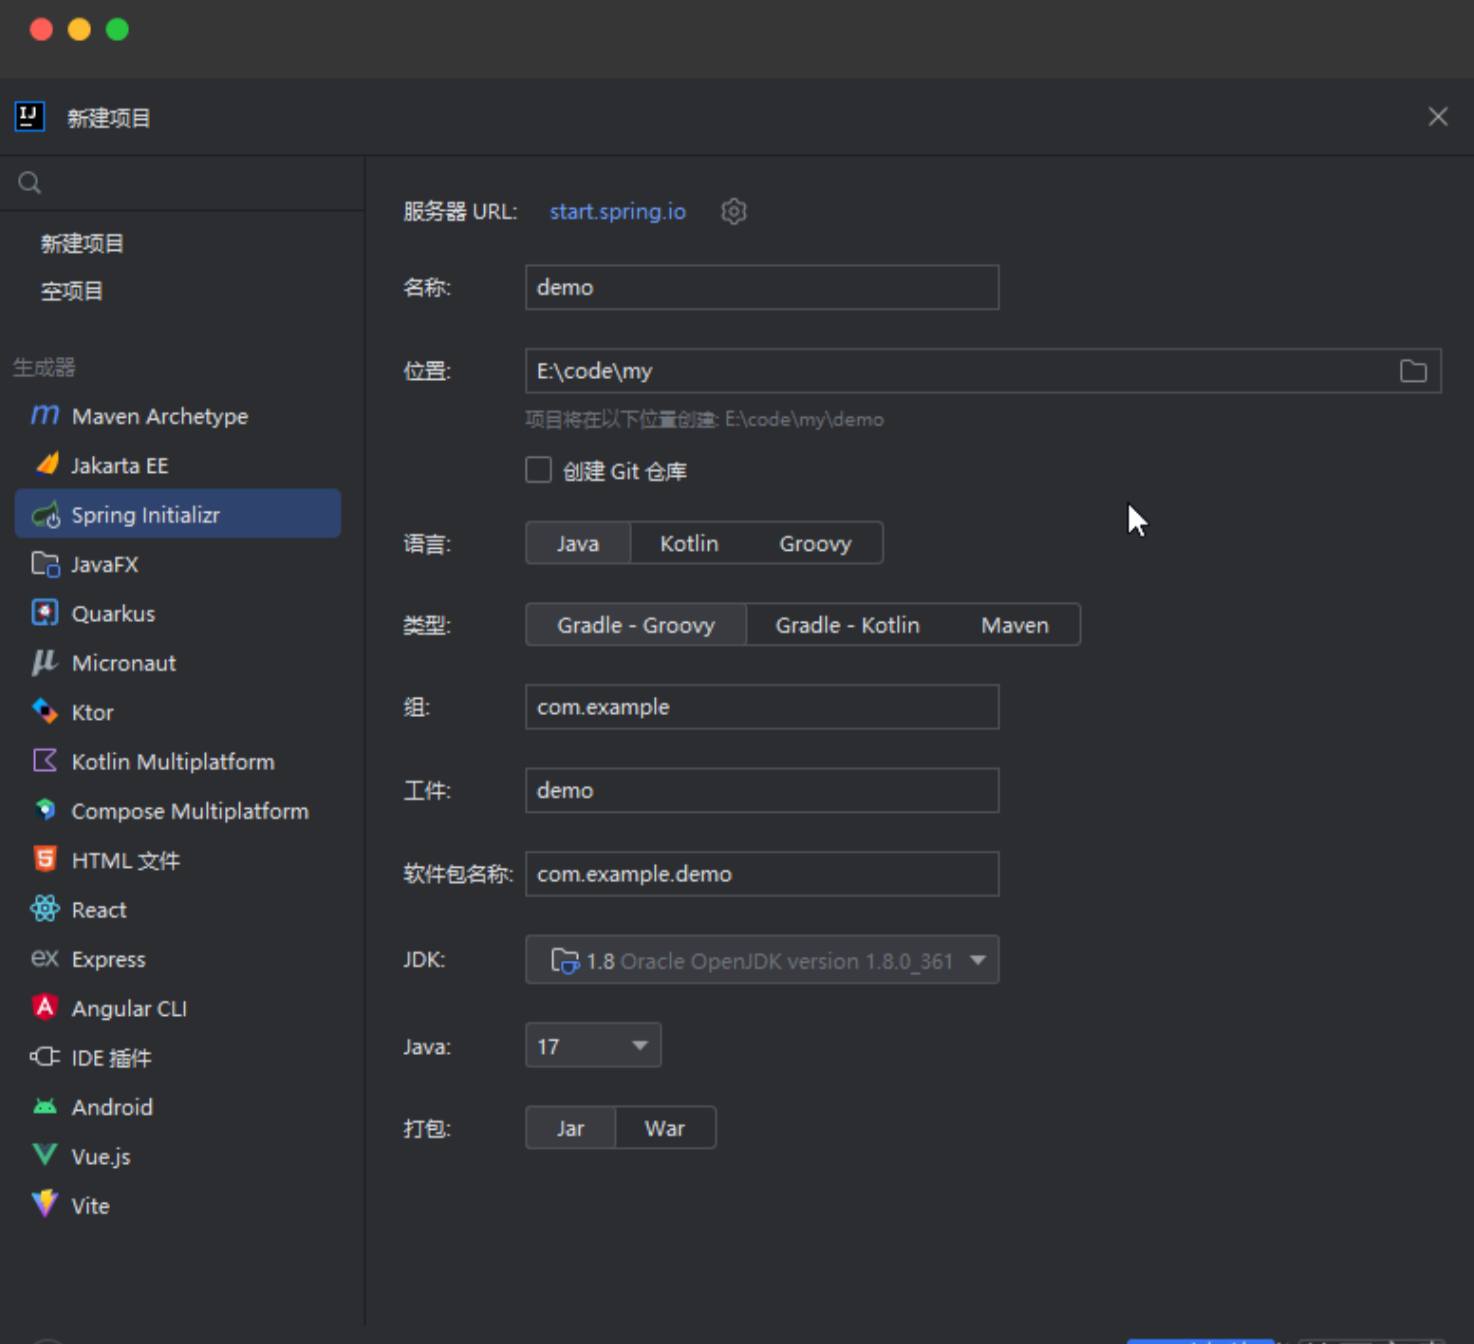The image size is (1474, 1344).
Task: Click the Angular CLI shield icon
Action: tap(45, 1007)
